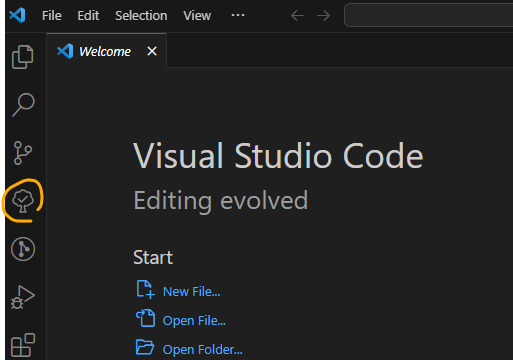513x360 pixels.
Task: Go back with the left arrow
Action: pyautogui.click(x=297, y=15)
